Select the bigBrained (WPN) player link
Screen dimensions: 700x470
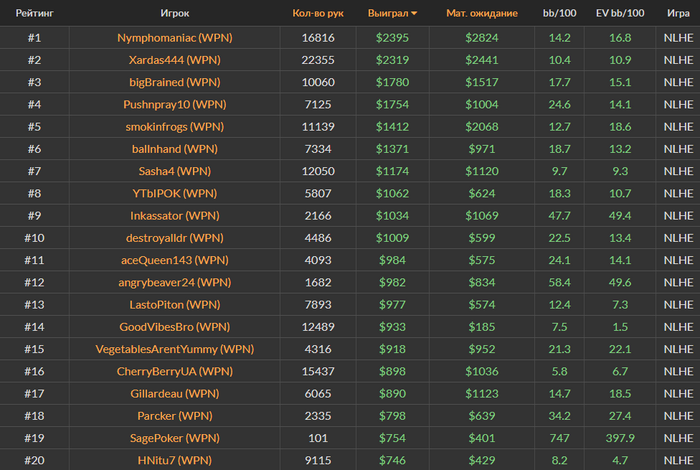click(x=175, y=82)
